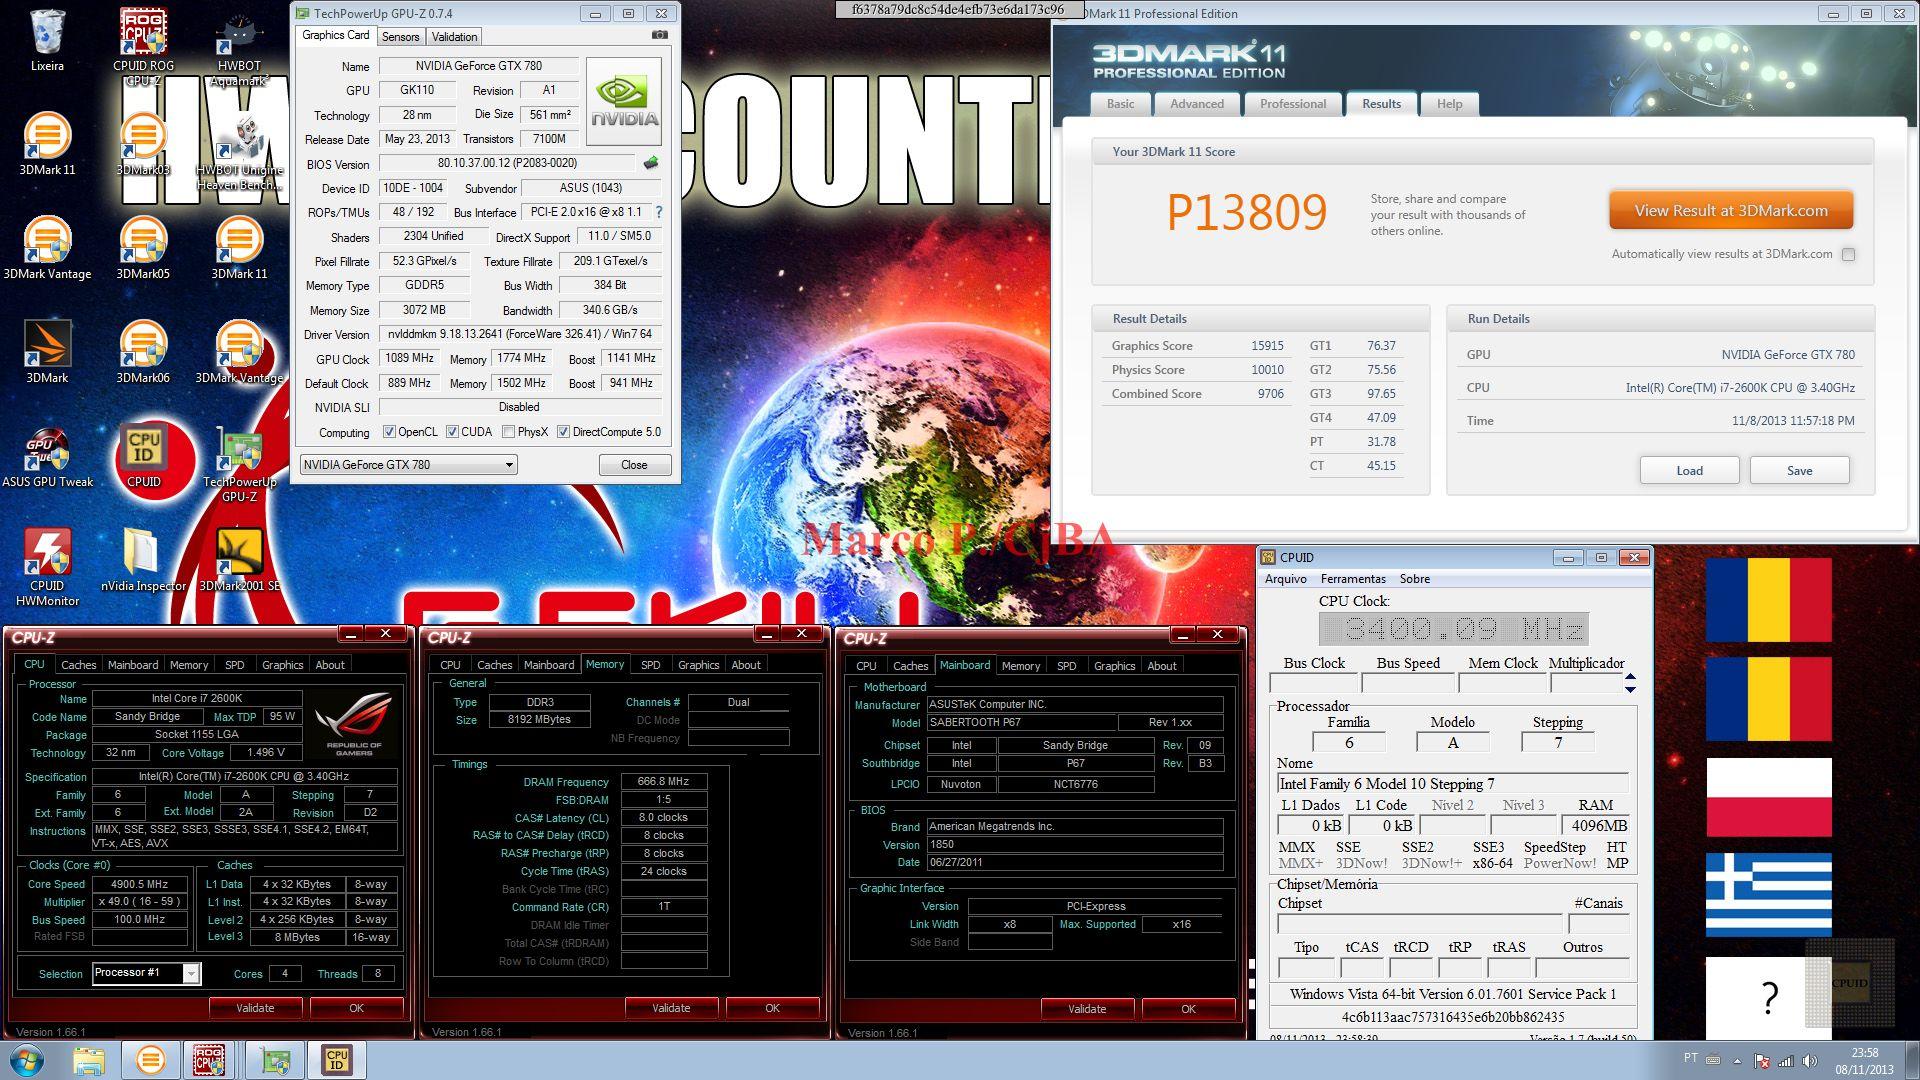
Task: Click the Greek flag image on desktop
Action: click(x=1768, y=894)
